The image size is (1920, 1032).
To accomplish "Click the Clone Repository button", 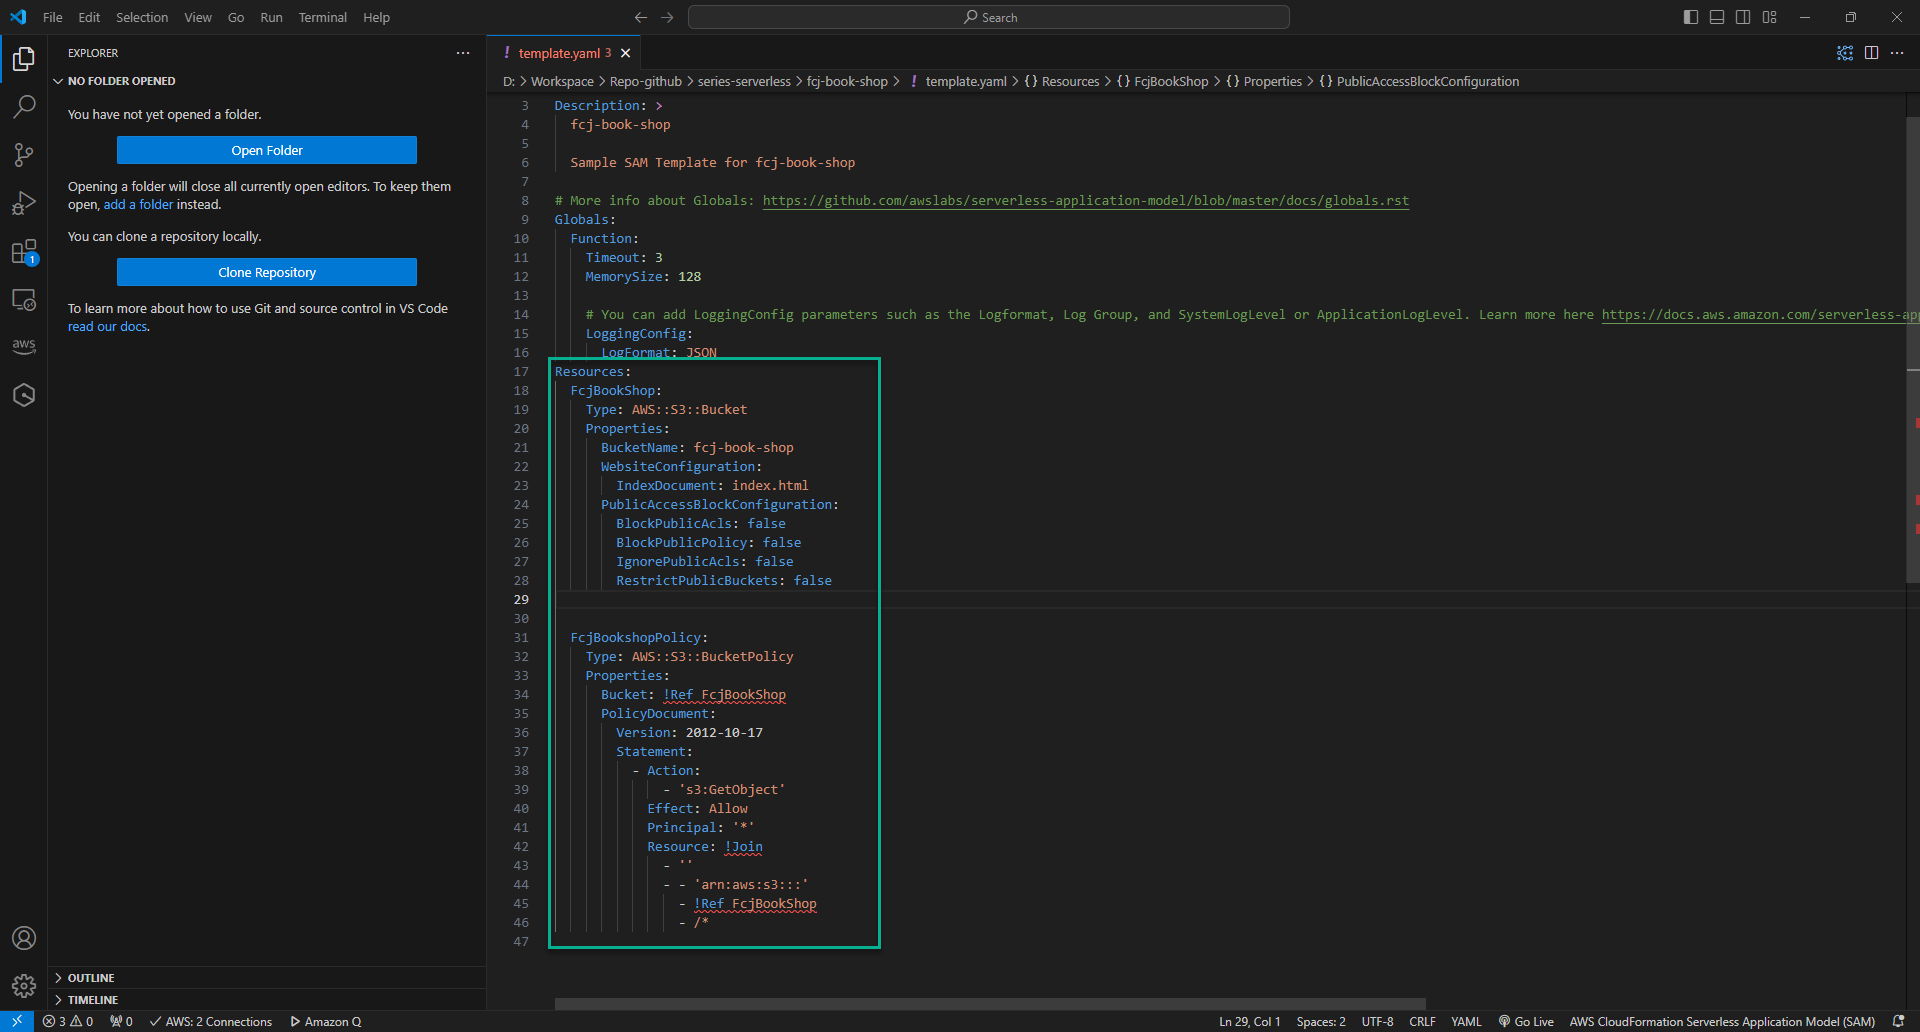I will pyautogui.click(x=267, y=272).
